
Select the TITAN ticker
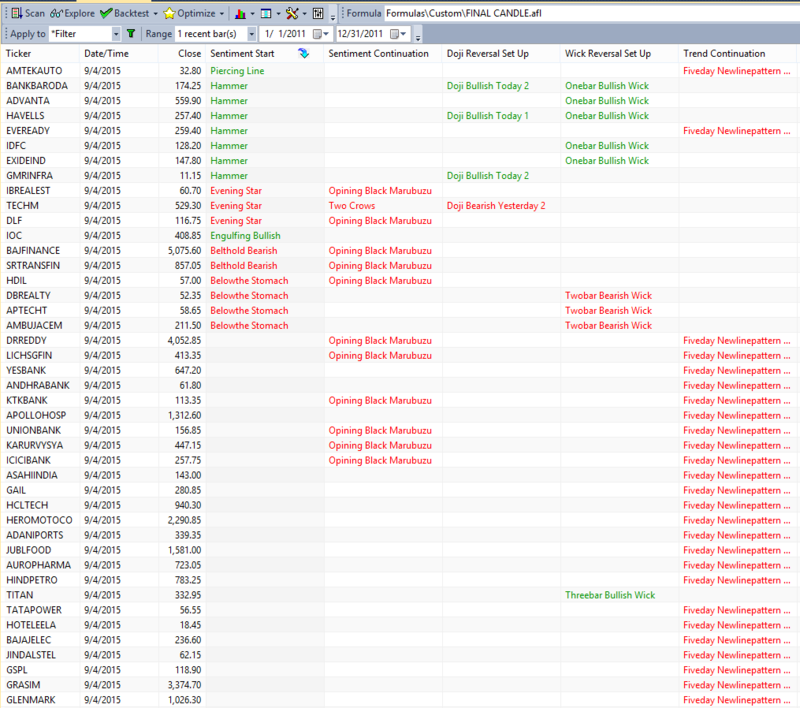(19, 595)
